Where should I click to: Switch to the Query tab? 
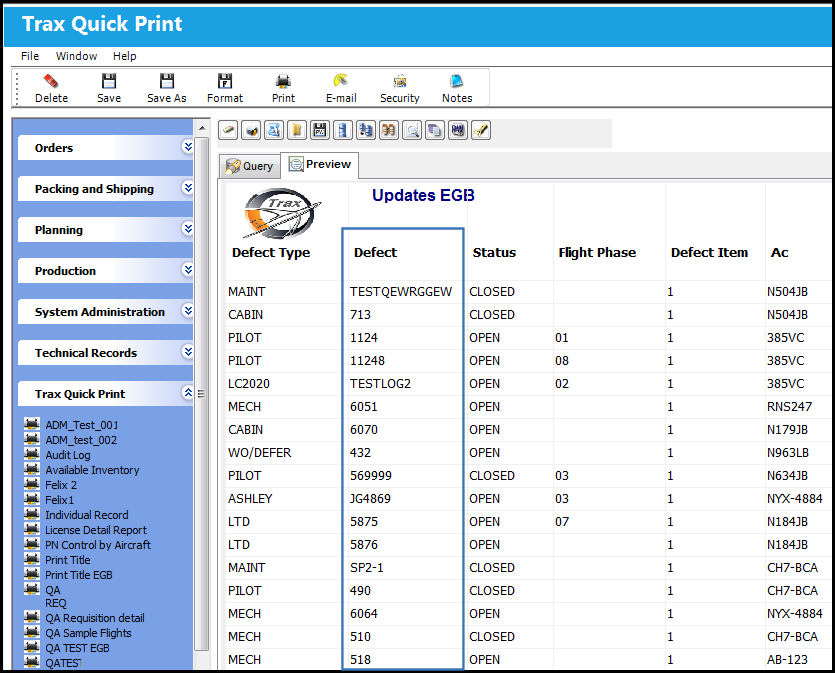[x=250, y=166]
